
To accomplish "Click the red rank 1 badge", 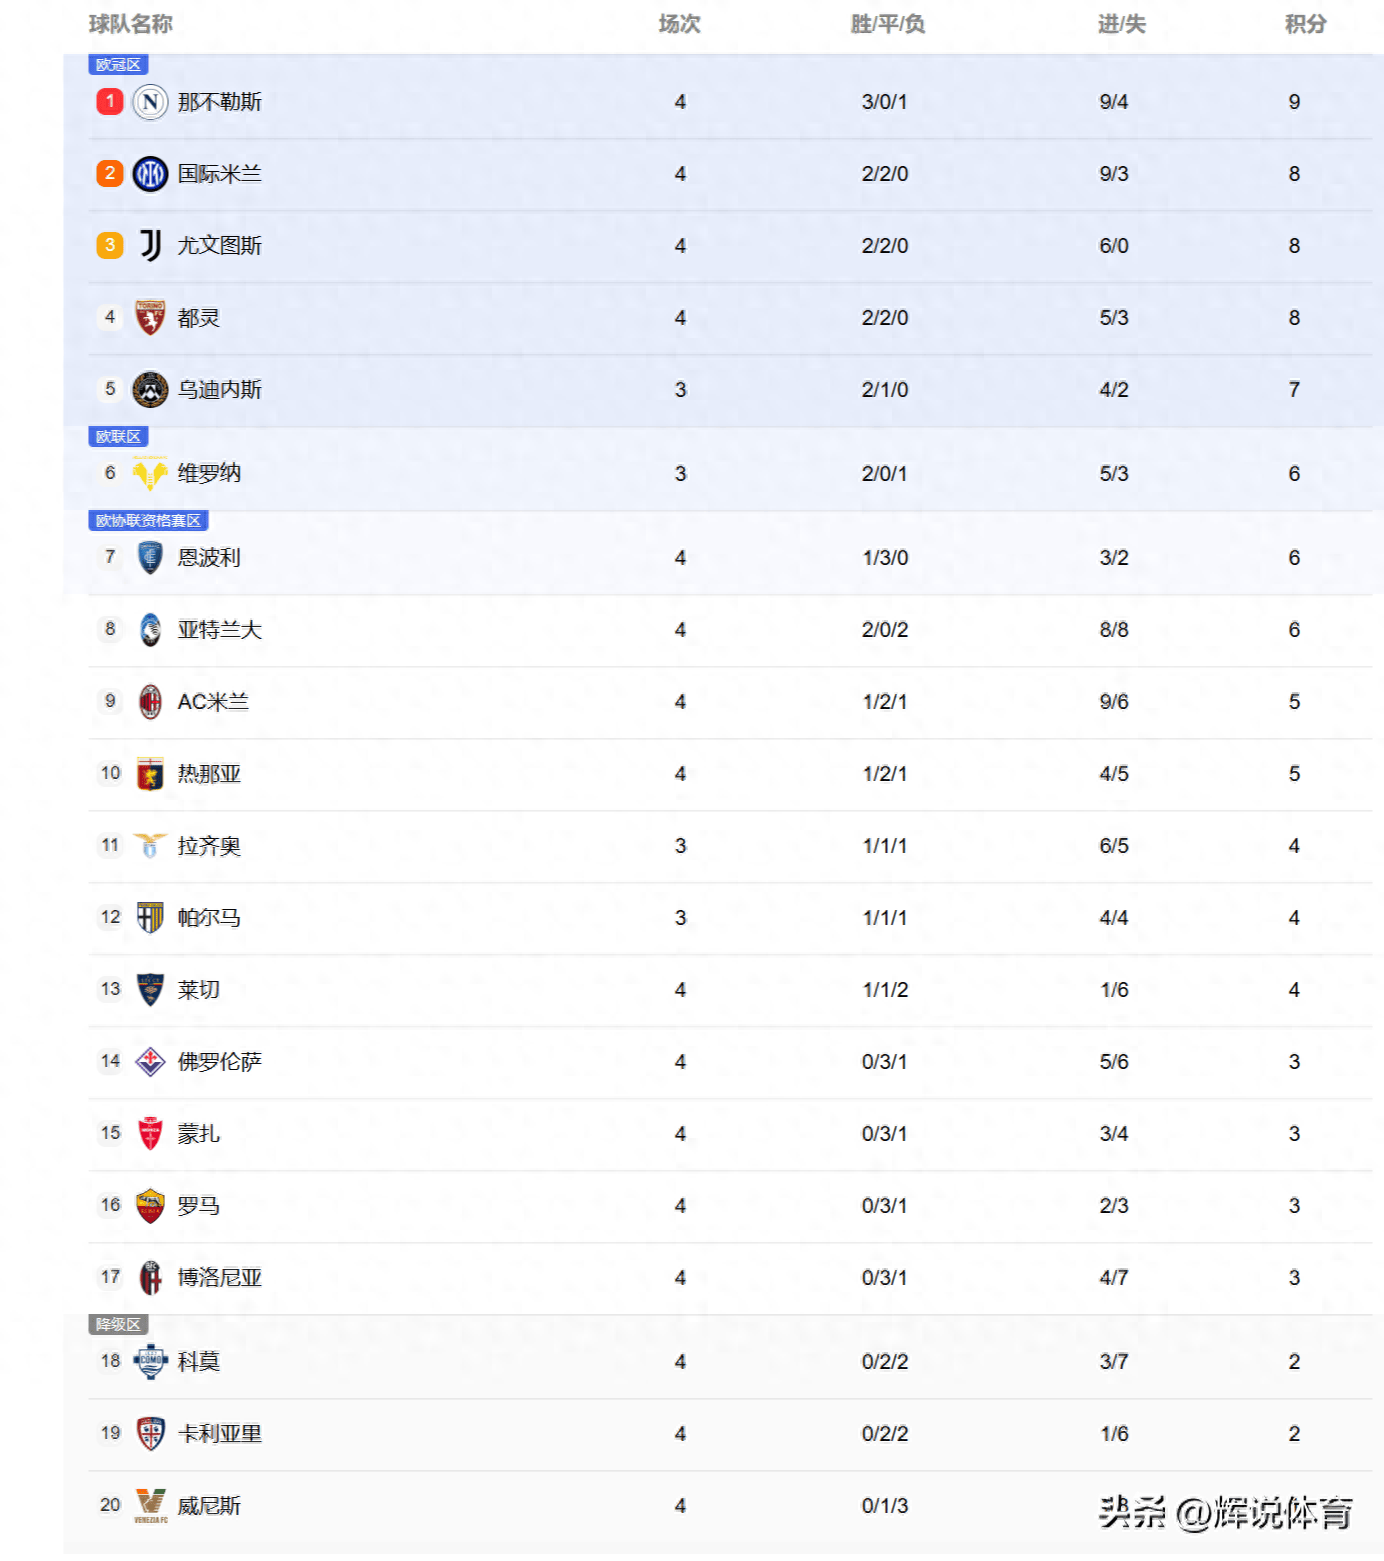I will tap(110, 102).
